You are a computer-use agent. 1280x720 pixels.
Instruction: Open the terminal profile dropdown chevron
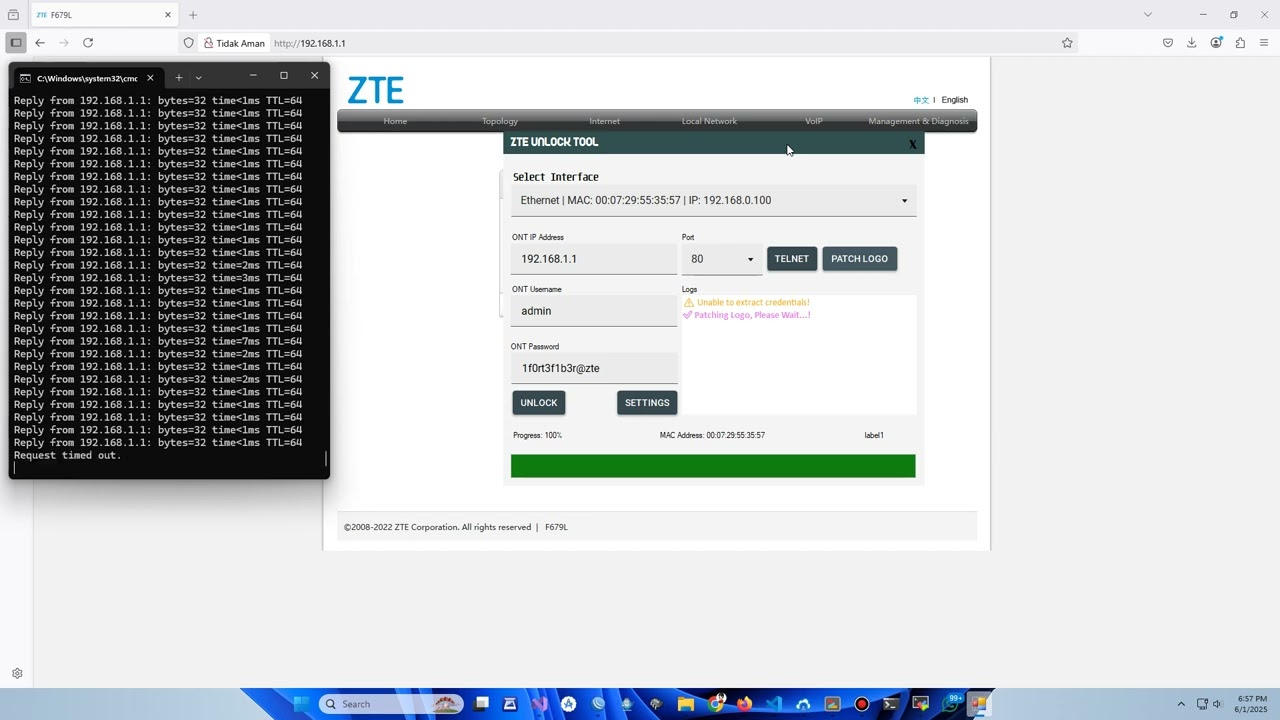(x=198, y=77)
